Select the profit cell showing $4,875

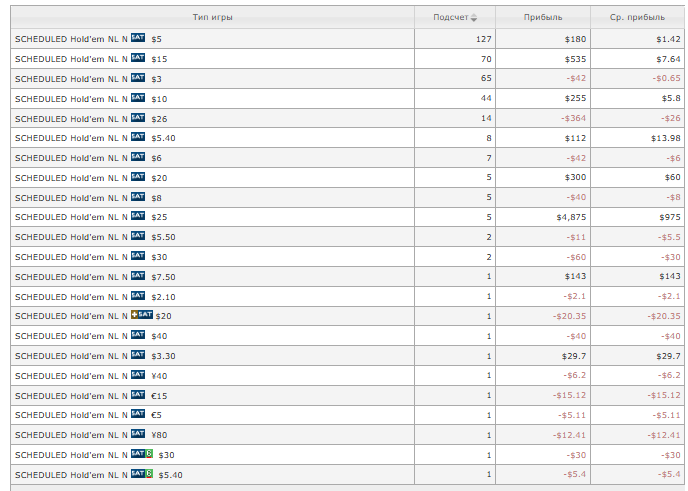(x=543, y=217)
